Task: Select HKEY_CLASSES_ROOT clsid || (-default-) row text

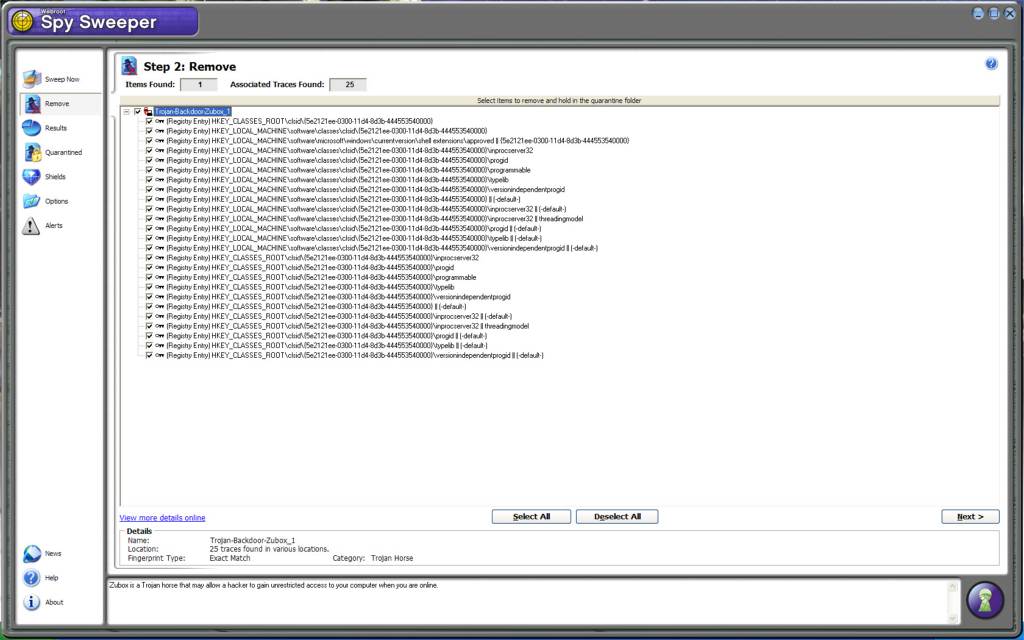Action: coord(316,307)
